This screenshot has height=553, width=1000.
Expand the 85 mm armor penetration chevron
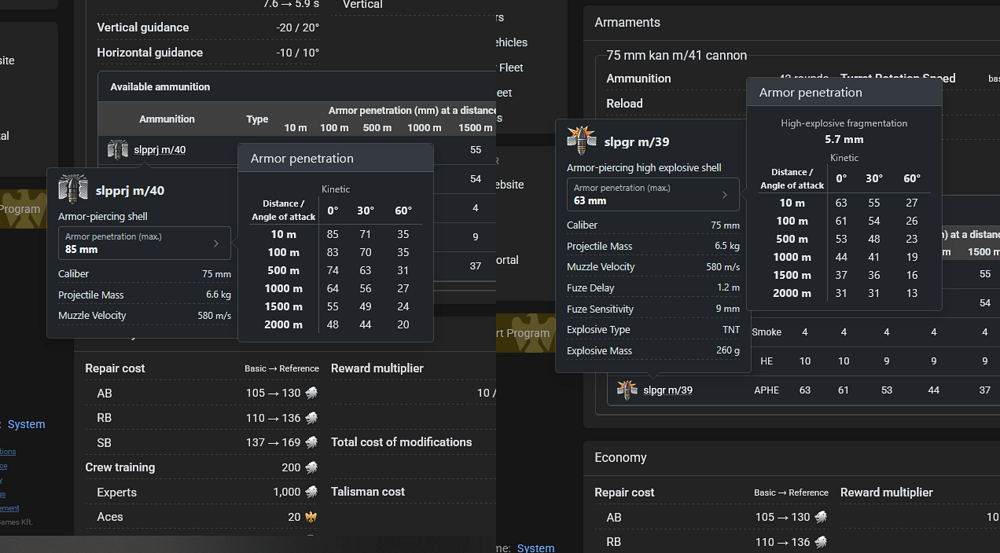216,243
